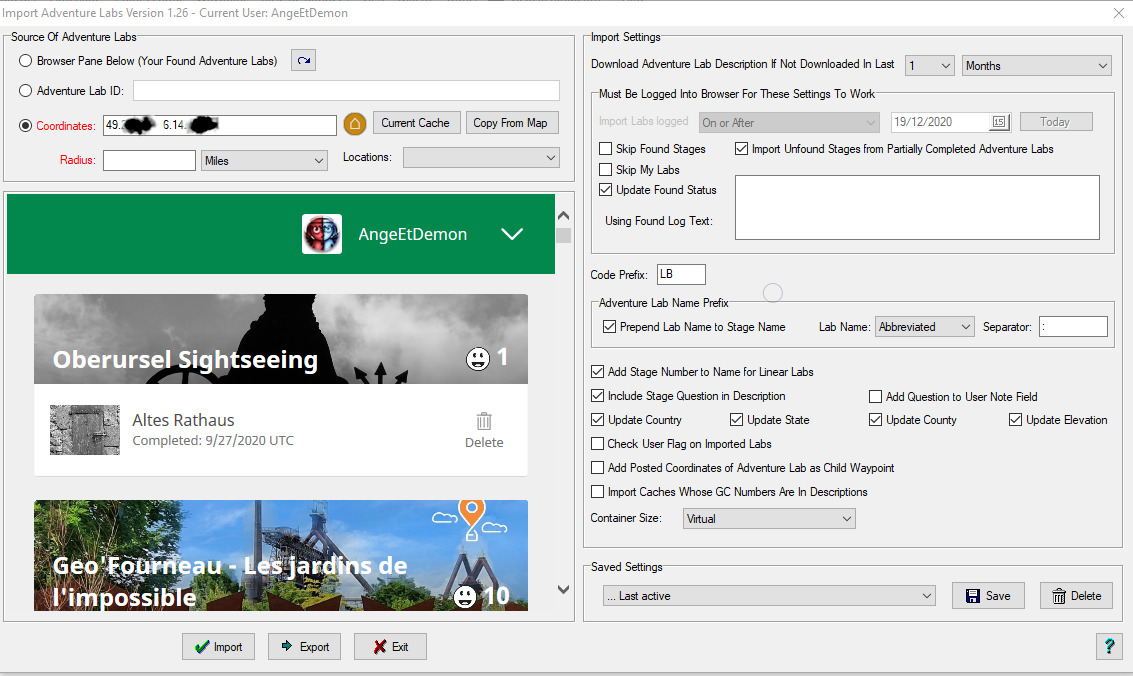Toggle Update Elevation checkbox
1133x676 pixels.
[x=1016, y=420]
